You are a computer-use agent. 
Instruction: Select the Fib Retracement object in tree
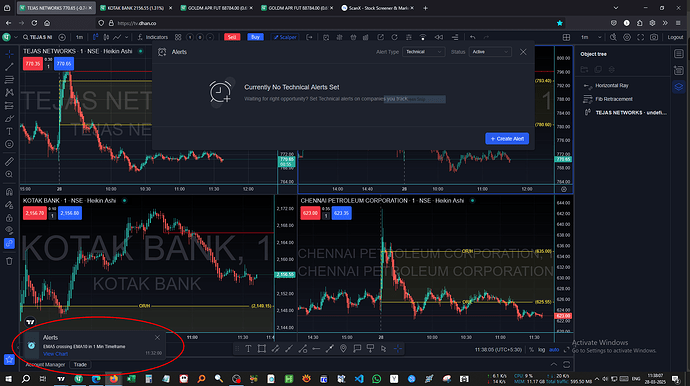click(613, 99)
